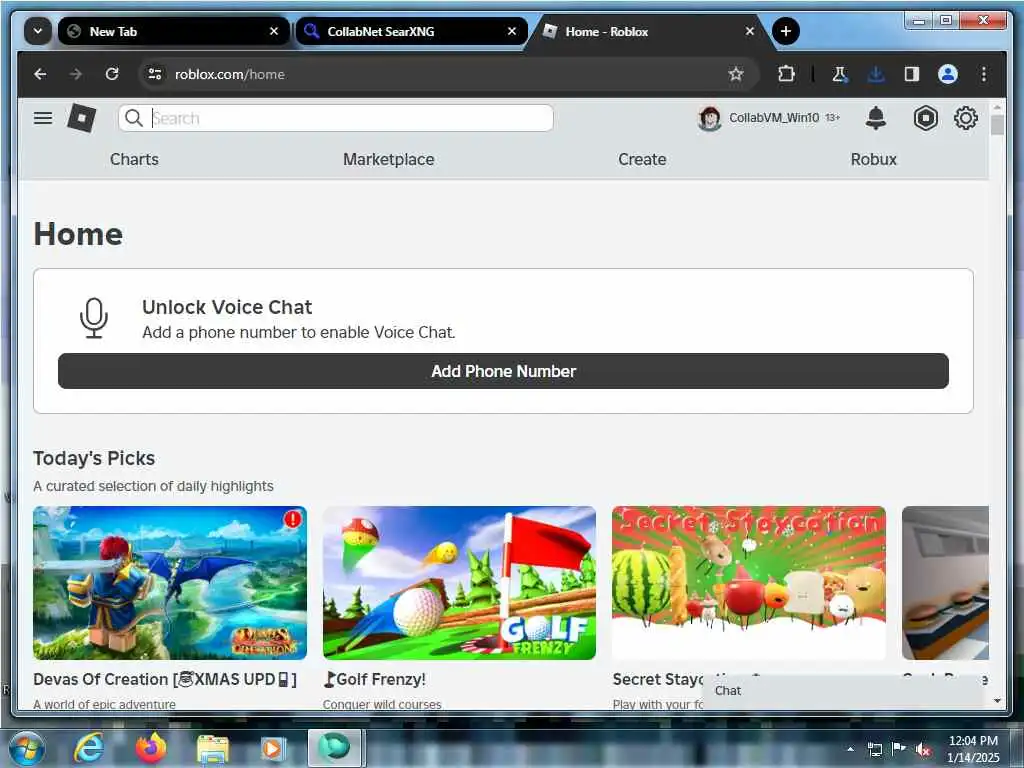
Task: Open the Roblox notifications bell
Action: [876, 118]
